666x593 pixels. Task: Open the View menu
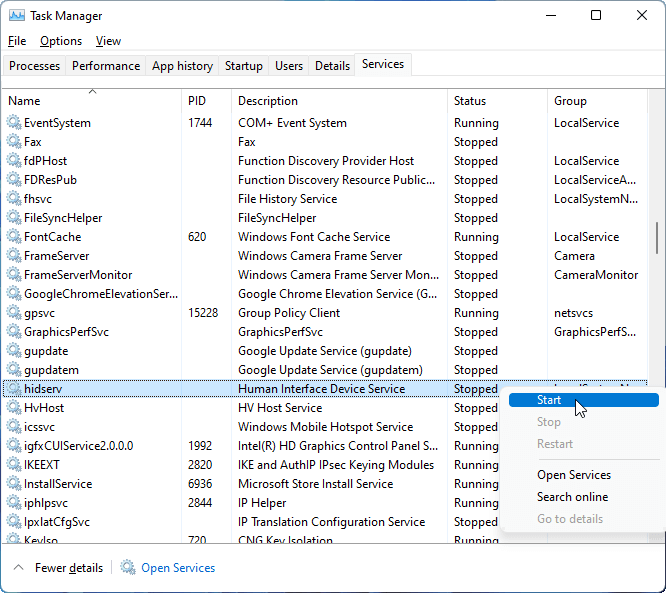108,41
